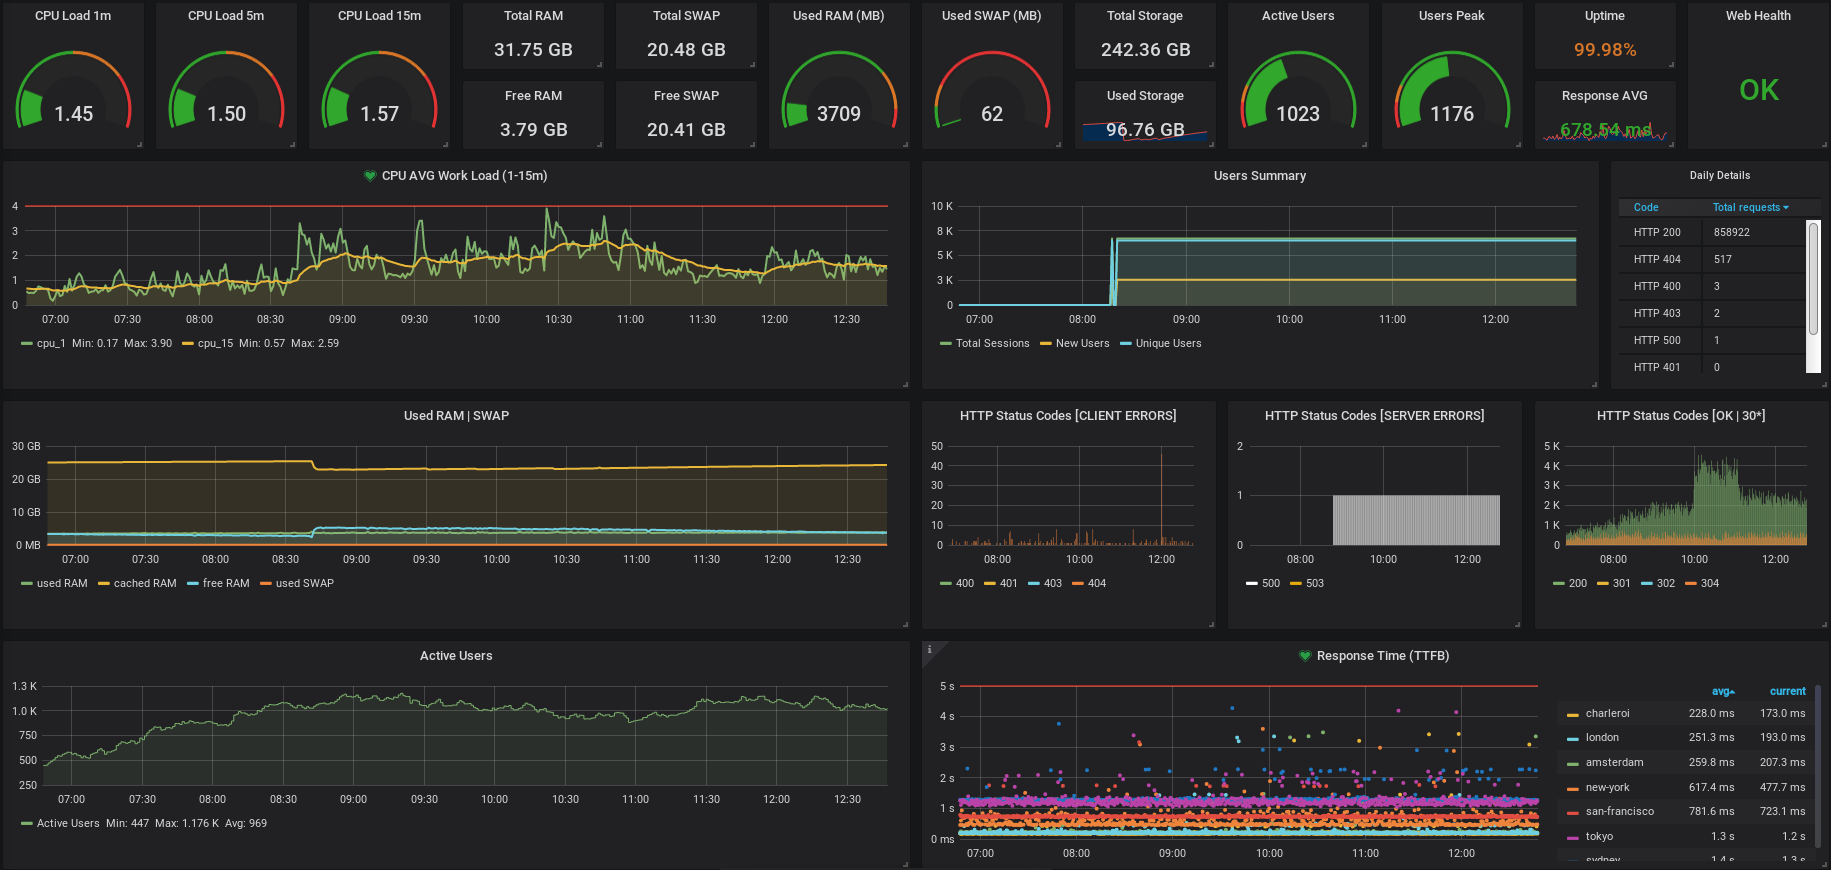1831x870 pixels.
Task: Open the CPU AVG Work Load panel title menu
Action: tap(464, 176)
